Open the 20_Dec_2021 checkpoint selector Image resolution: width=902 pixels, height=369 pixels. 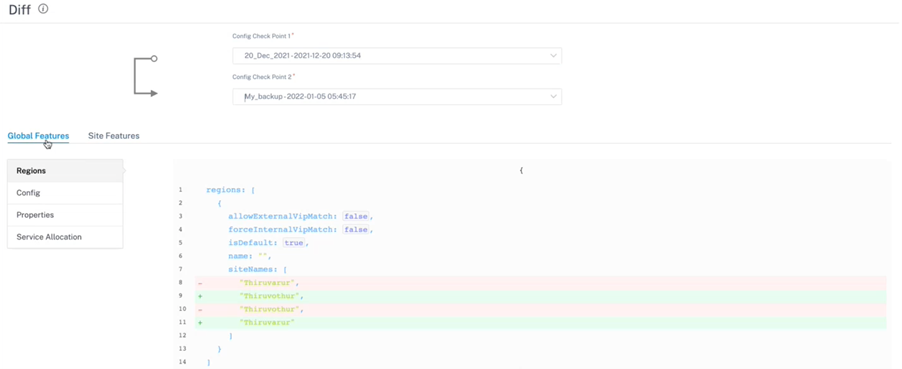(x=397, y=56)
